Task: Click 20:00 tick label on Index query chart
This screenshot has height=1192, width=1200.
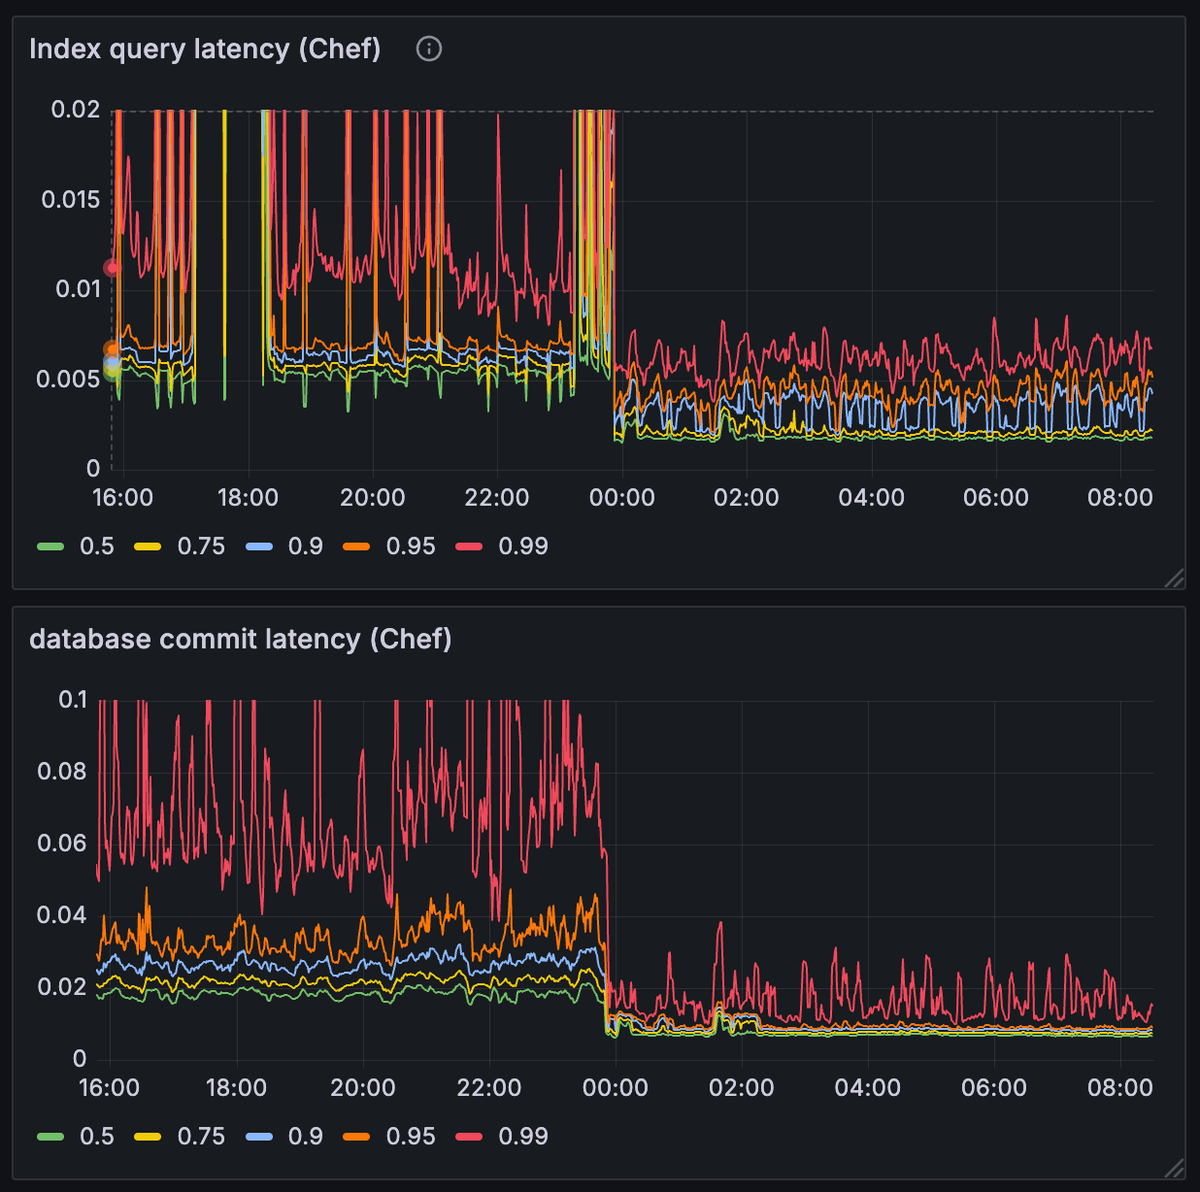Action: point(372,498)
